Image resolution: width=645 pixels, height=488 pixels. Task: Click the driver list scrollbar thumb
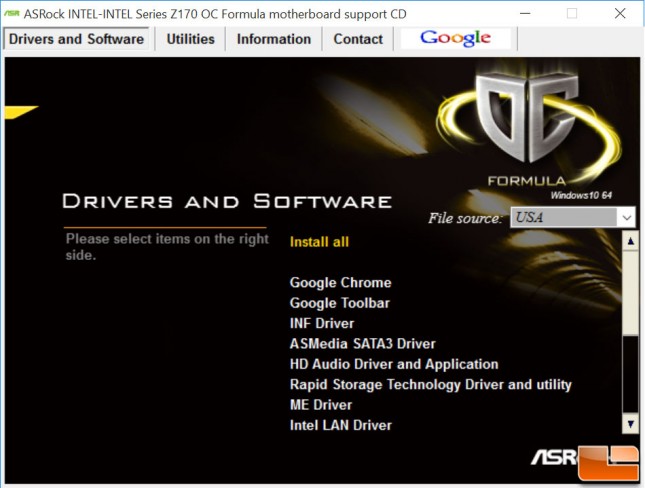click(630, 293)
